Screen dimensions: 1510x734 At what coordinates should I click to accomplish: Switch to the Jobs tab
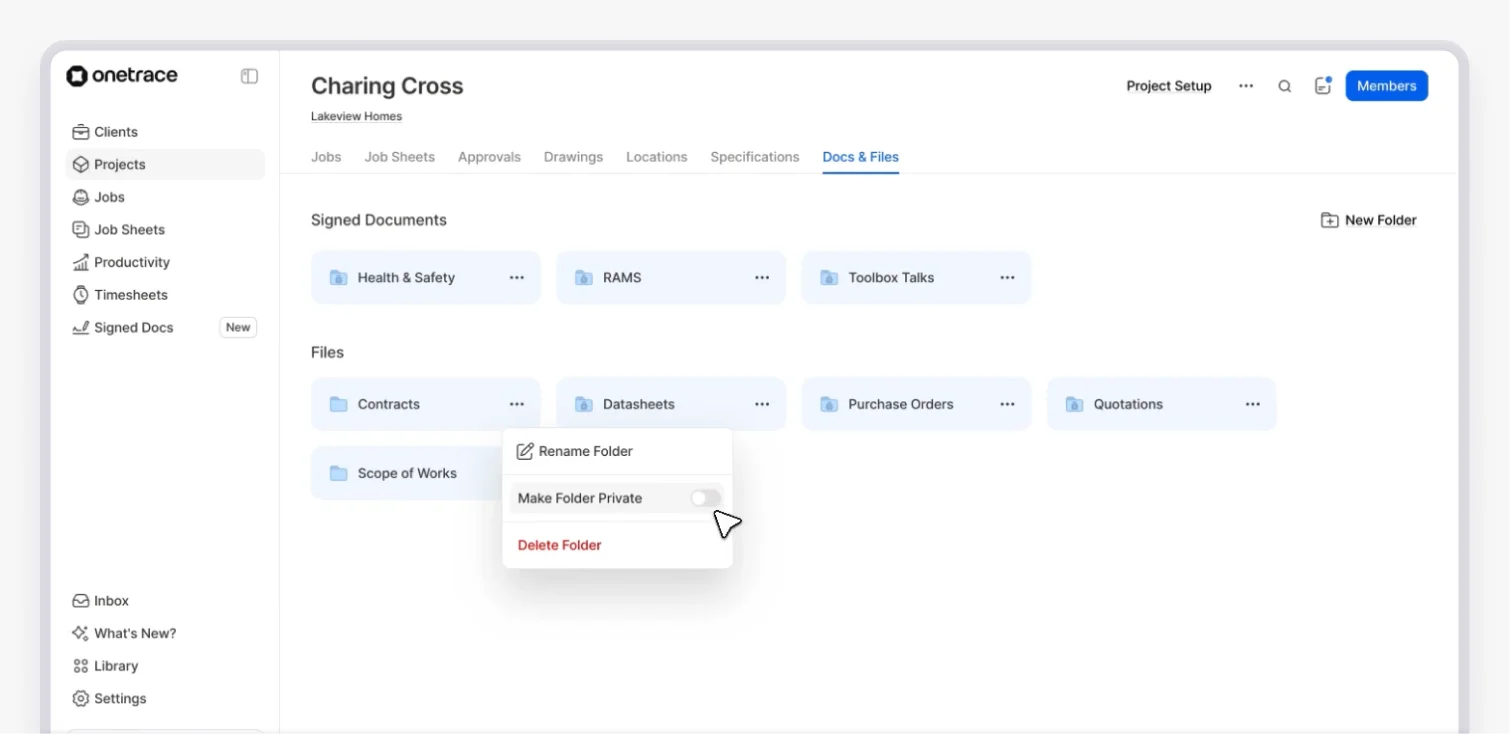point(326,157)
